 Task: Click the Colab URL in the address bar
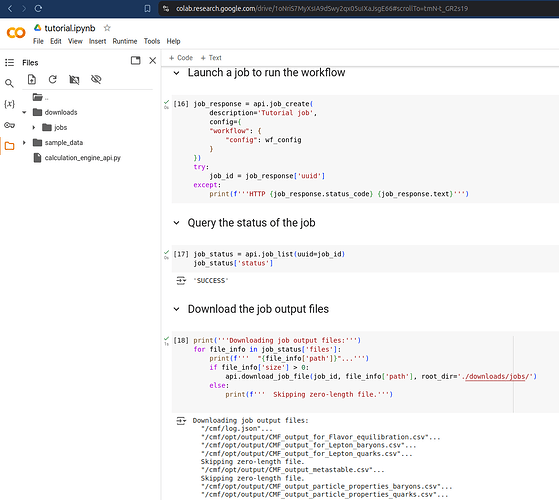click(322, 9)
